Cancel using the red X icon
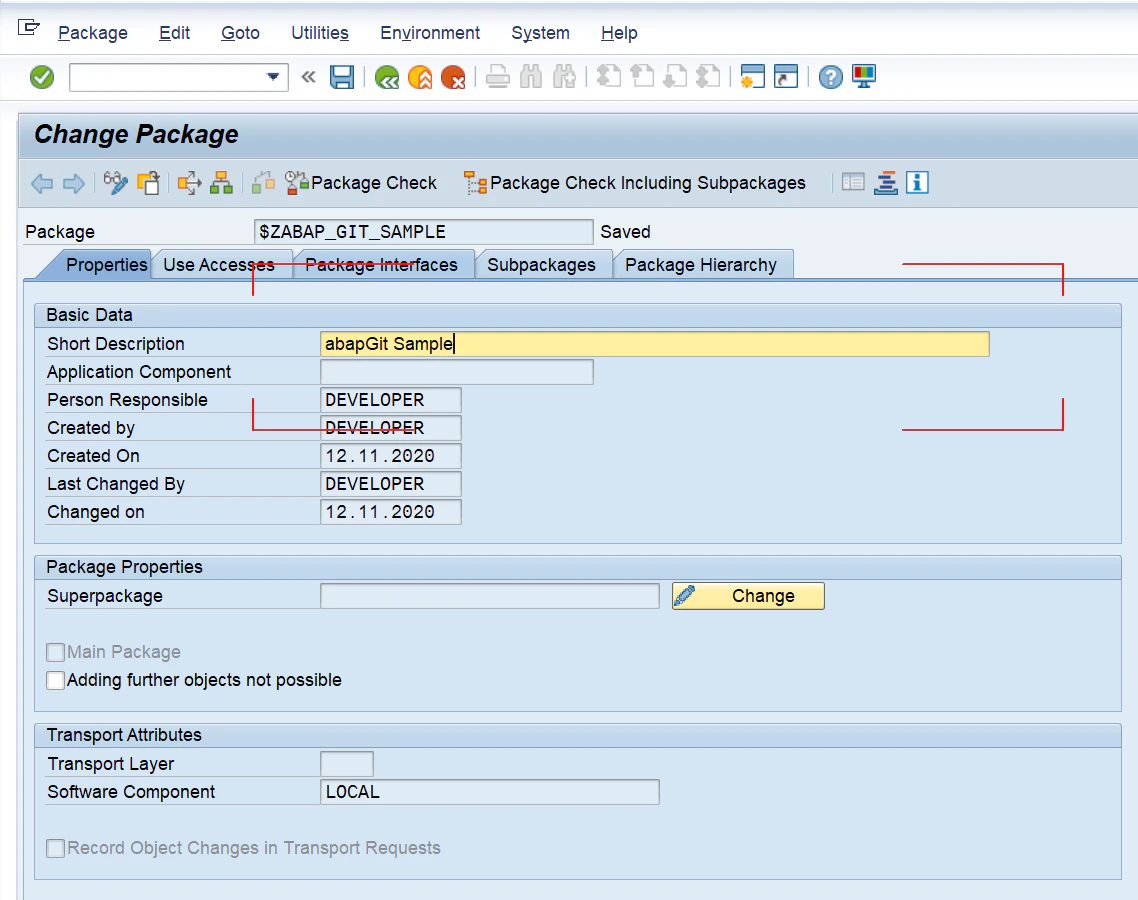 (454, 77)
